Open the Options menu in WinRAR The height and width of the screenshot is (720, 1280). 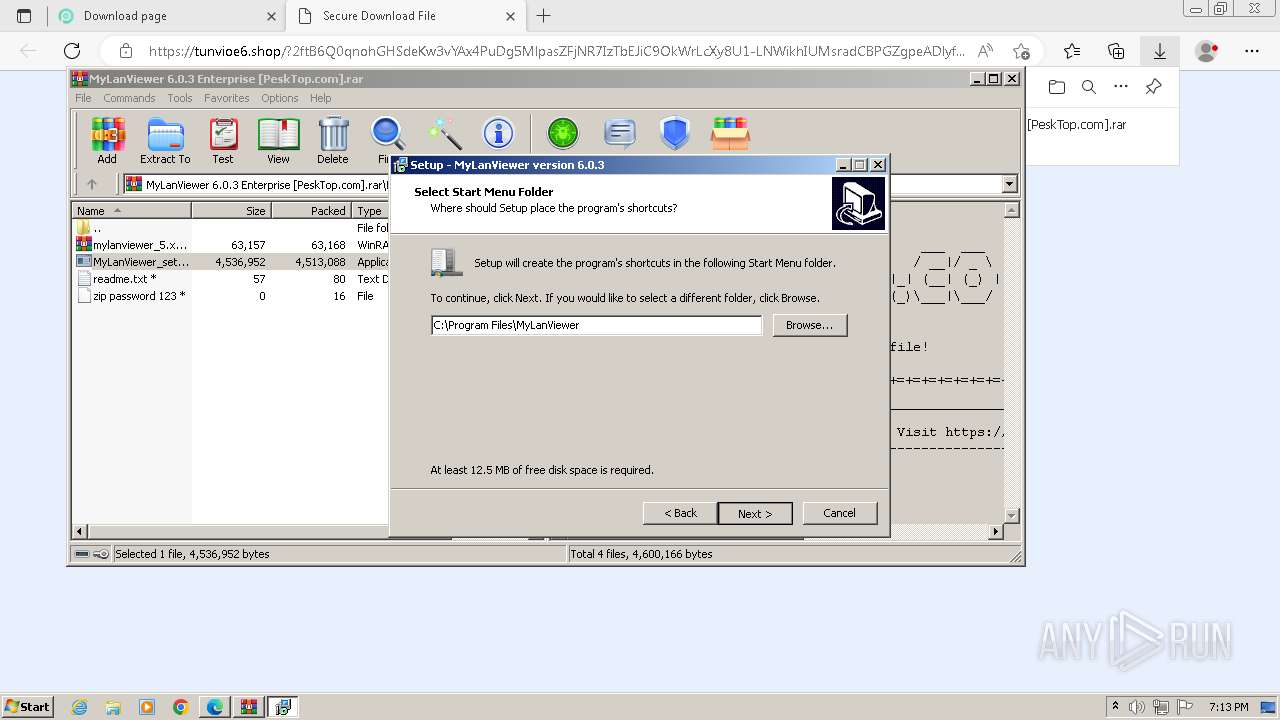point(280,98)
